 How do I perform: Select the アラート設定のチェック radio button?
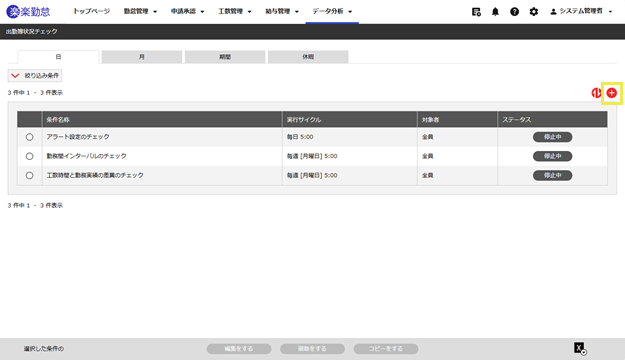click(29, 137)
